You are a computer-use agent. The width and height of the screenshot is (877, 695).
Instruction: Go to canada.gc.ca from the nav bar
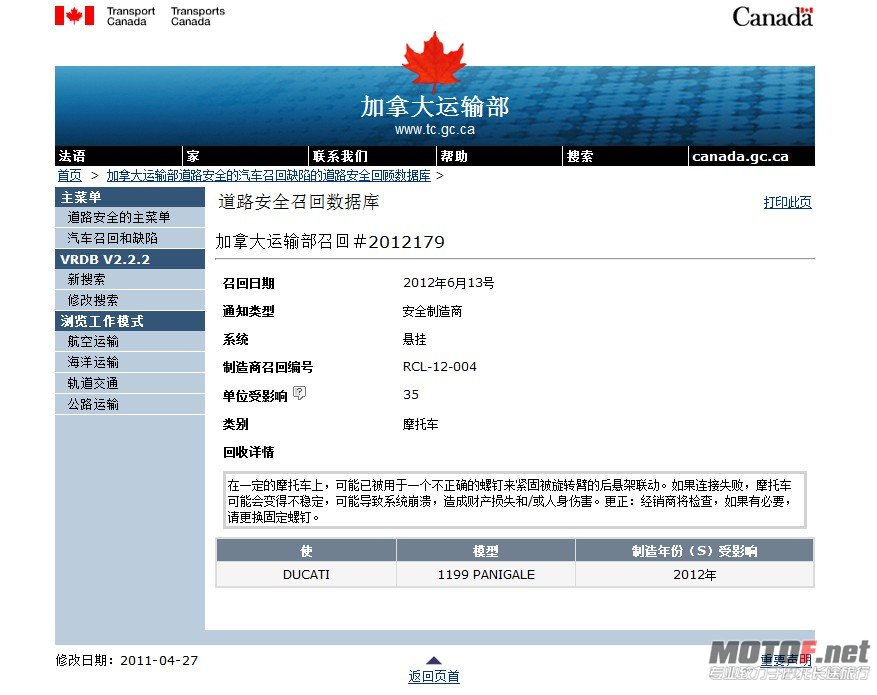740,156
